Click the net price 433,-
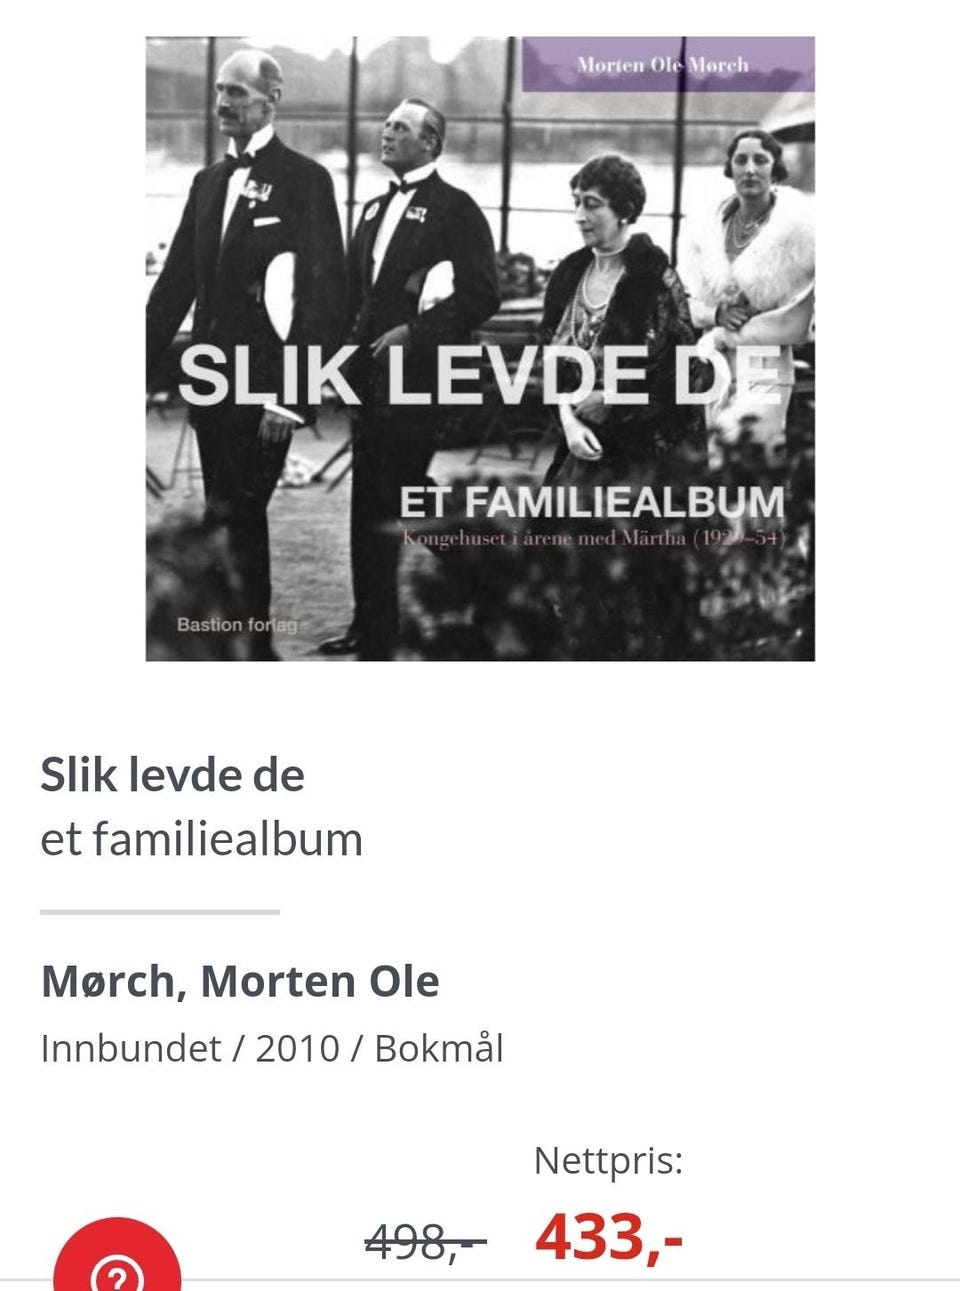Viewport: 960px width, 1291px height. [x=609, y=1237]
